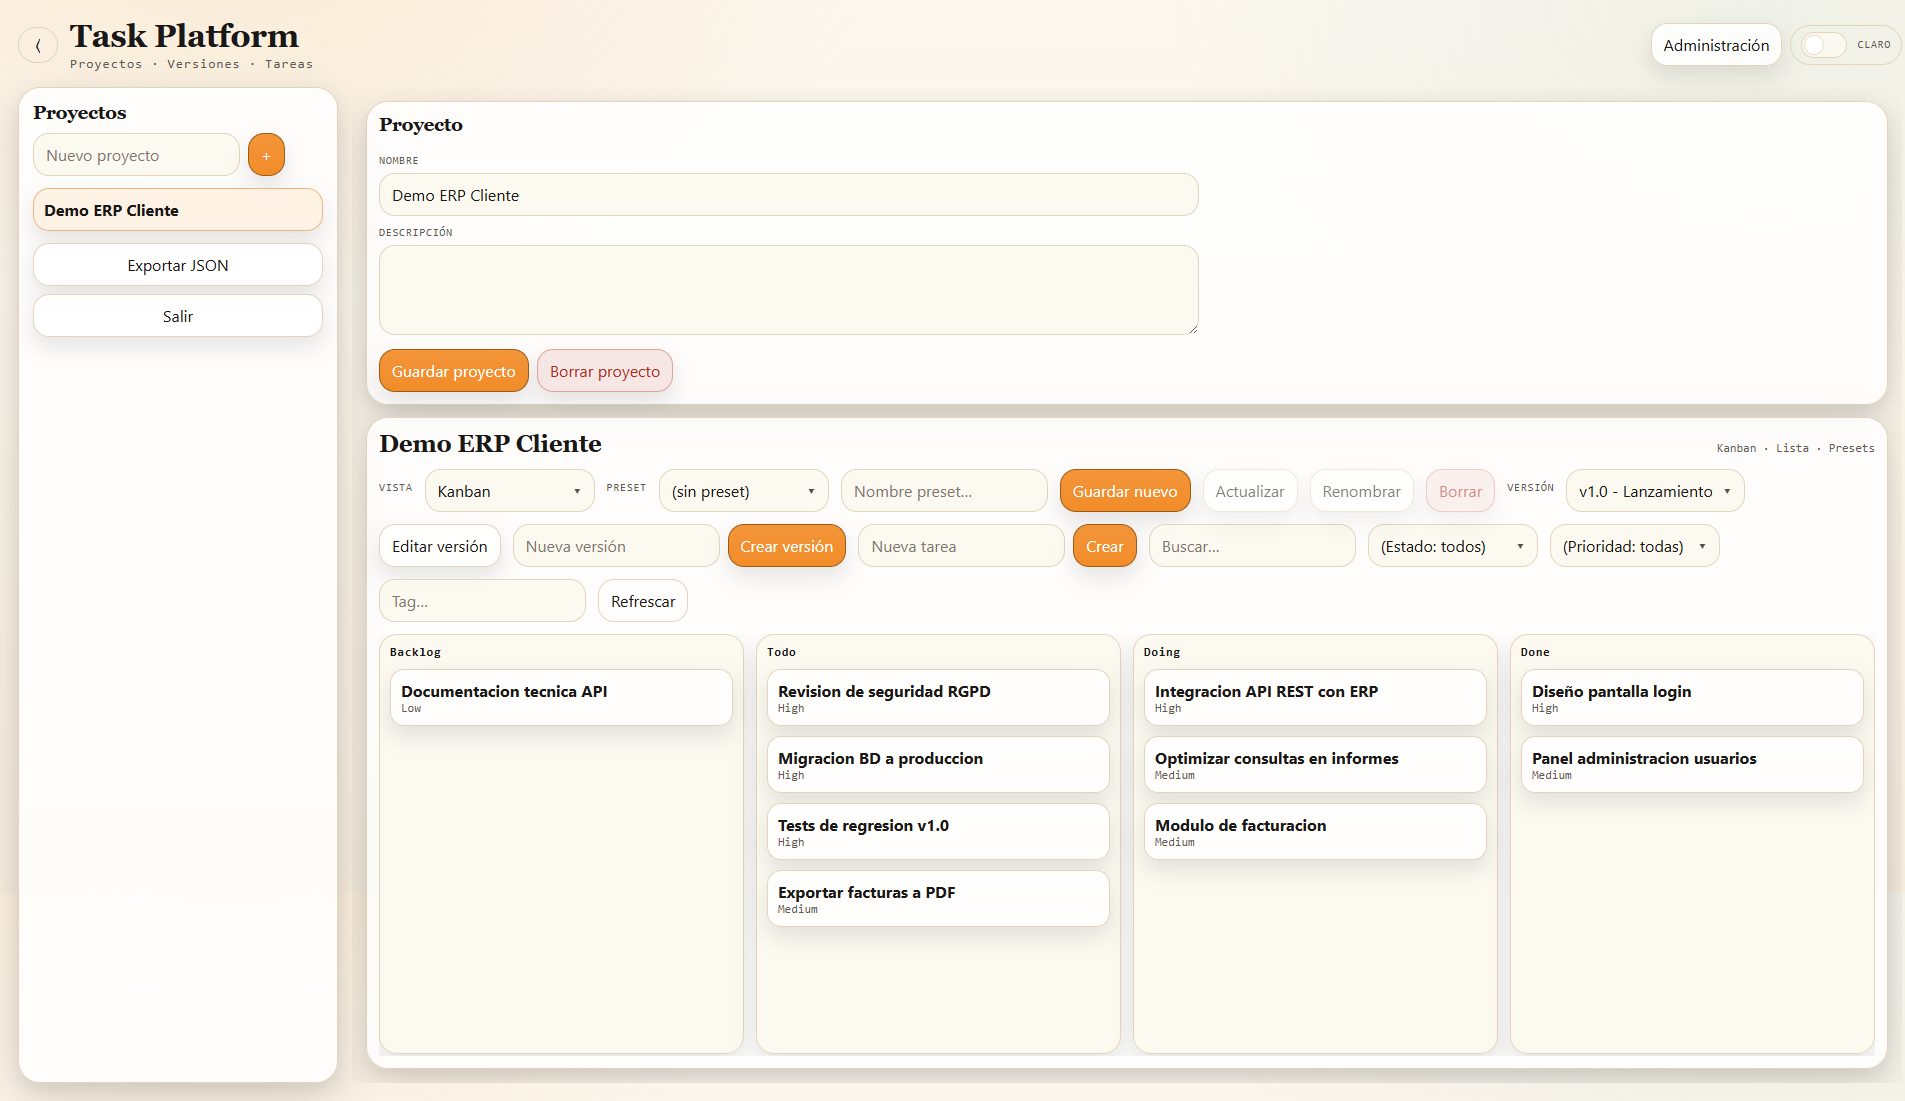
Task: Click the plus icon to add a project
Action: pyautogui.click(x=266, y=154)
